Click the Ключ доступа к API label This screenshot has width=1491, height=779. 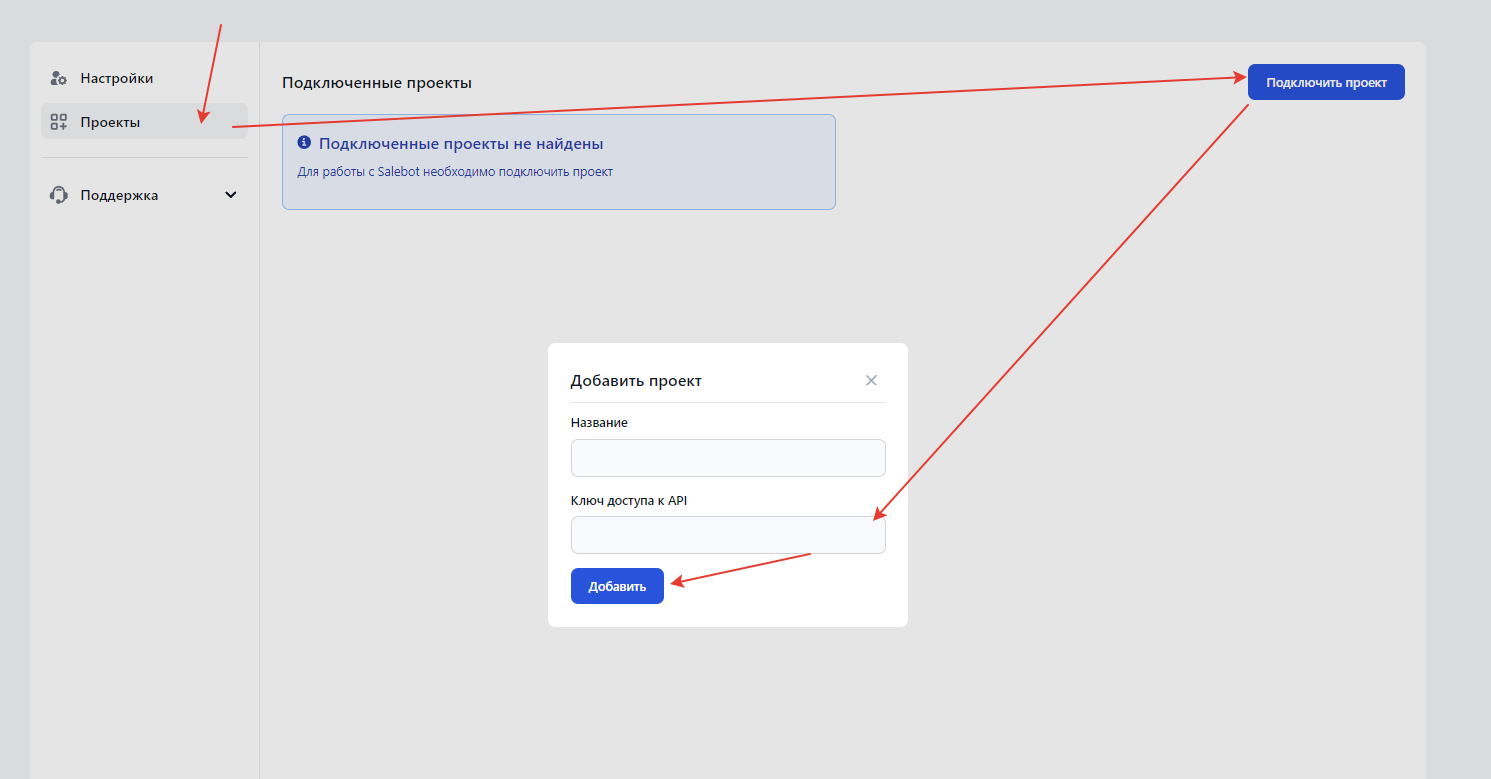(629, 500)
